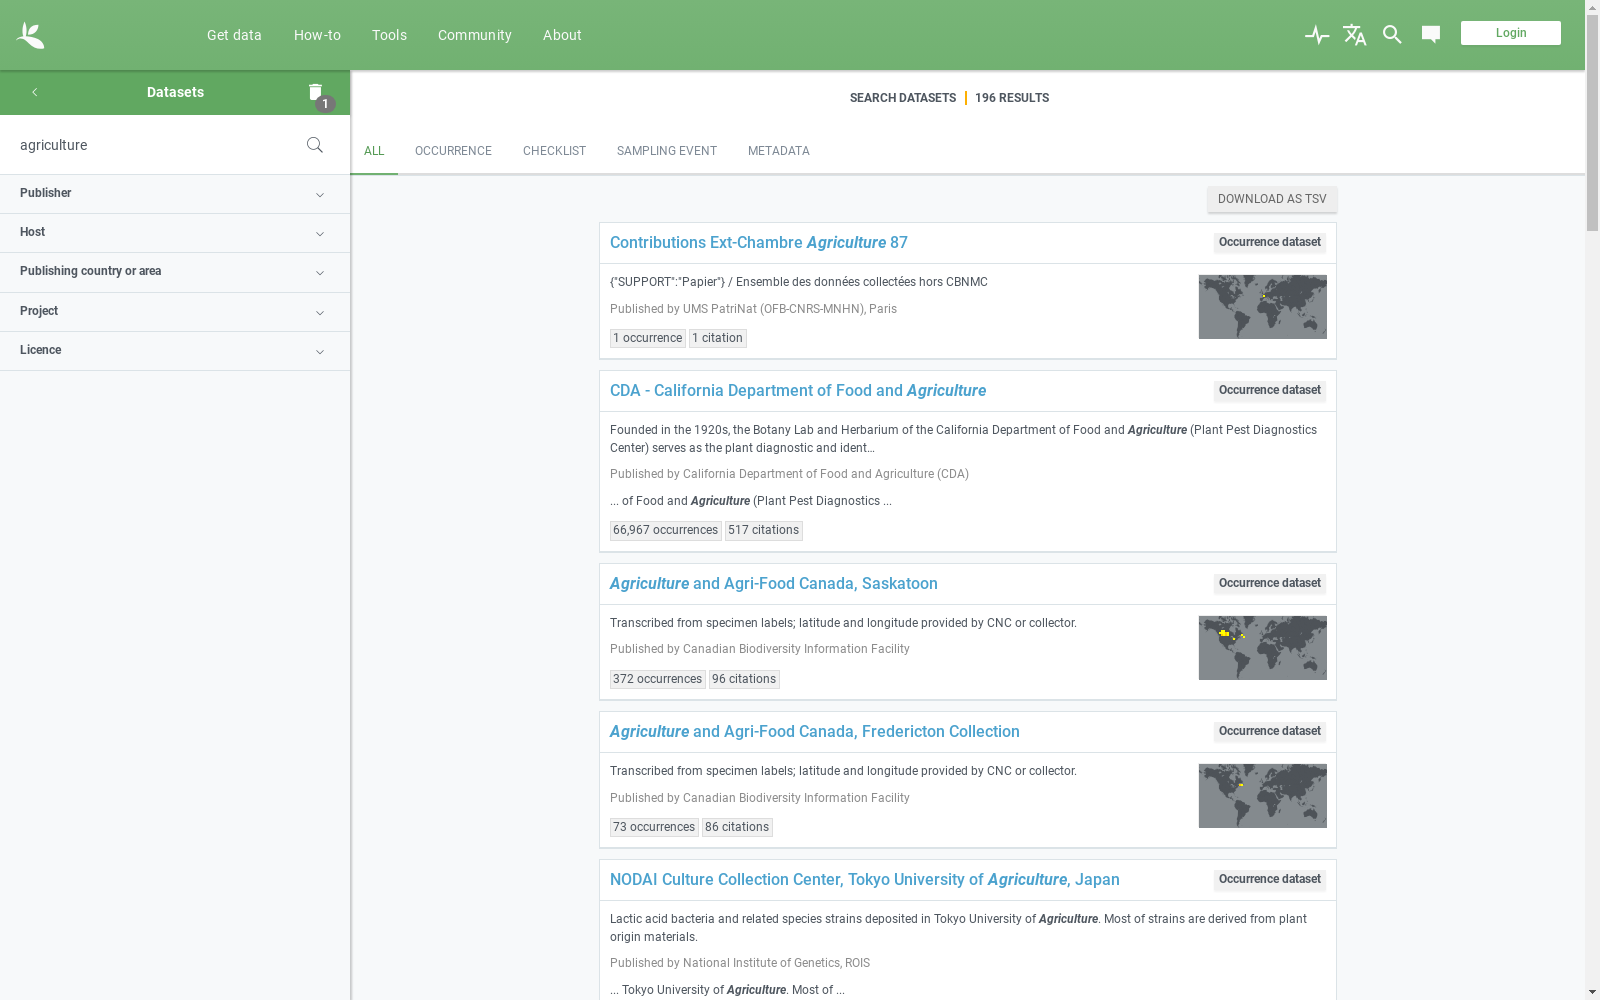Viewport: 1600px width, 1000px height.
Task: Click DOWNLOAD AS TSV button
Action: point(1272,199)
